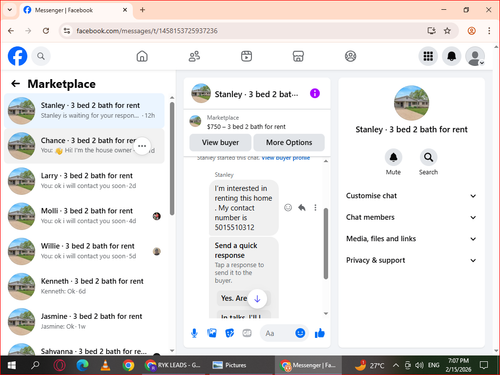Search in conversation using magnifier button

pyautogui.click(x=428, y=157)
